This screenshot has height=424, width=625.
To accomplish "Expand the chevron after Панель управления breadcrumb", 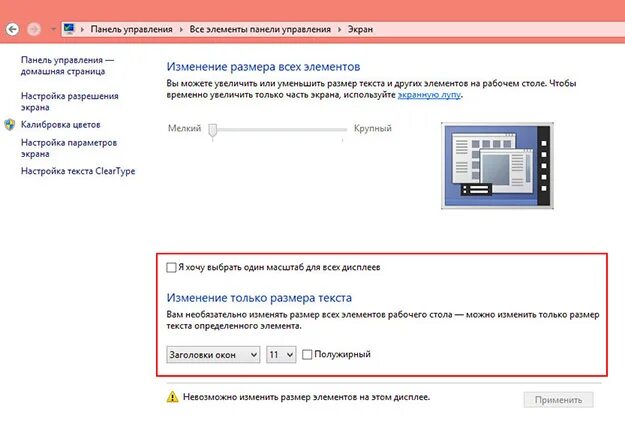I will point(181,29).
